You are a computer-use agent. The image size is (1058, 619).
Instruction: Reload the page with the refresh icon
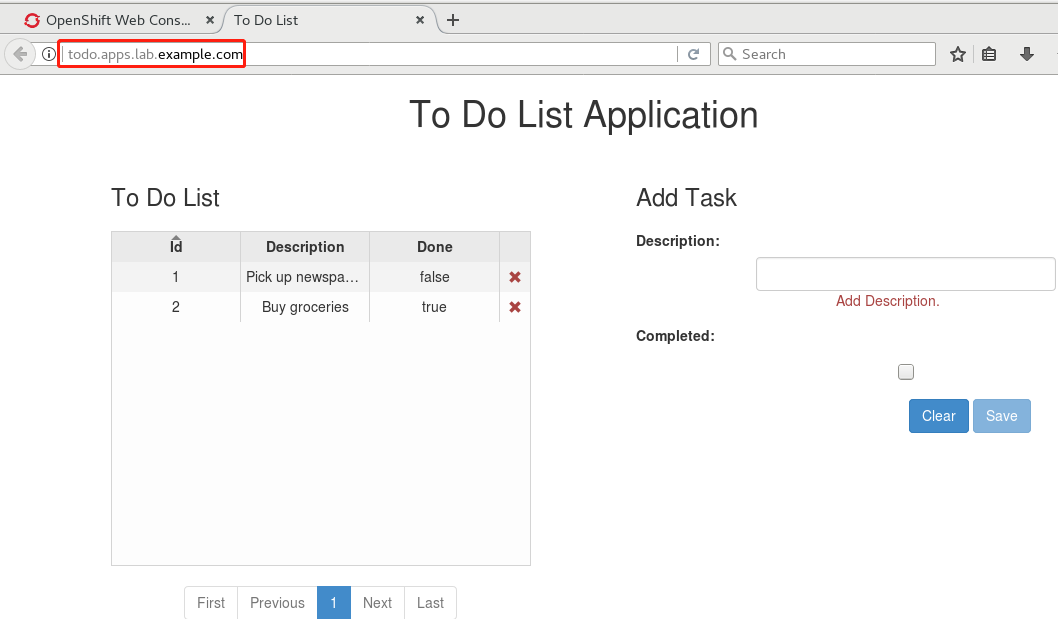tap(693, 54)
